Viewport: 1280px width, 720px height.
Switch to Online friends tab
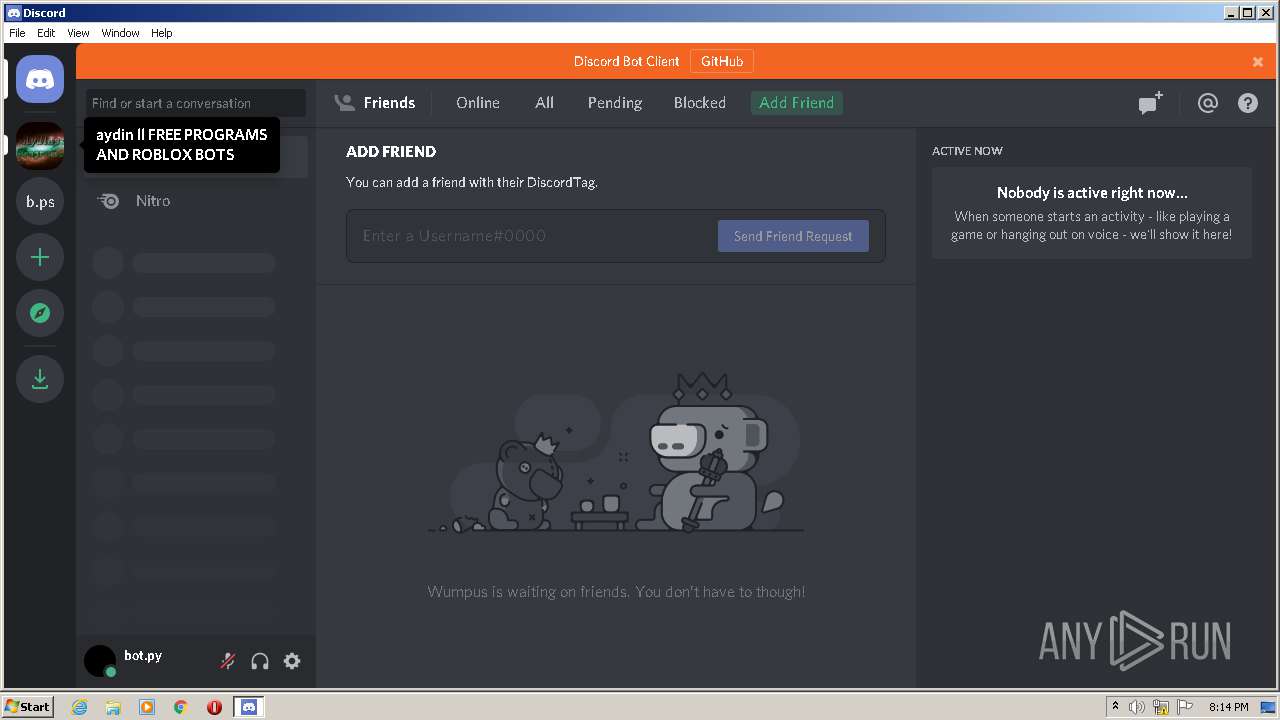478,103
